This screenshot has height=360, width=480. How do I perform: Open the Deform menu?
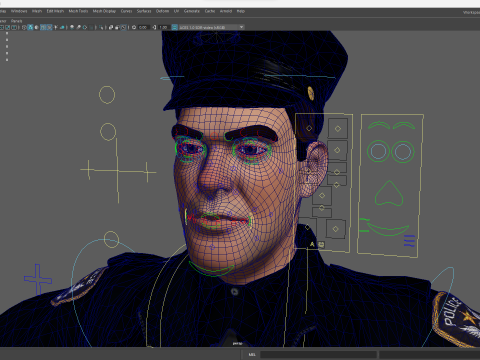tap(162, 11)
